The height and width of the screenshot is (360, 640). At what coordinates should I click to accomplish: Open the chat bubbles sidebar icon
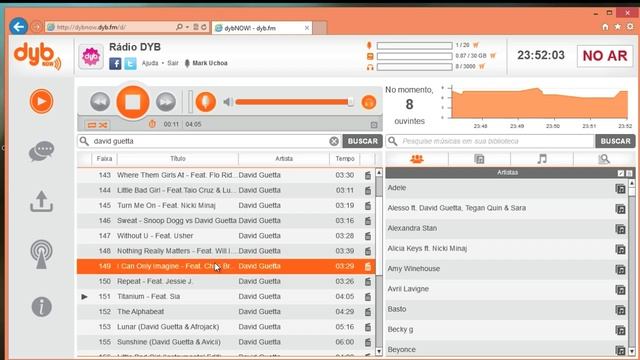[x=41, y=151]
